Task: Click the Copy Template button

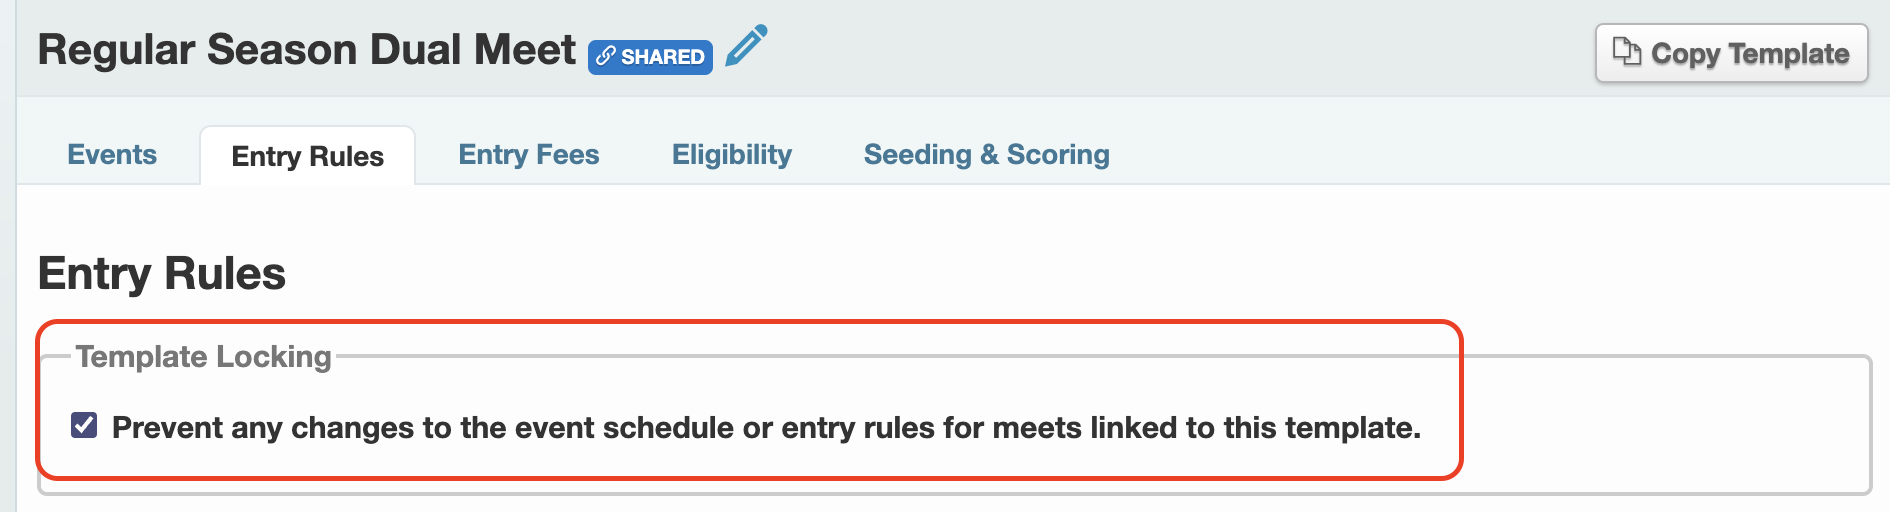Action: coord(1732,53)
